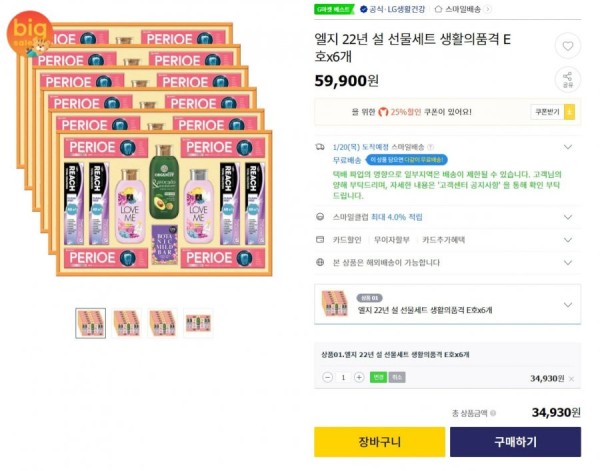Screen dimensions: 600x471
Task: Open the product option 01 dropdown
Action: pyautogui.click(x=447, y=304)
